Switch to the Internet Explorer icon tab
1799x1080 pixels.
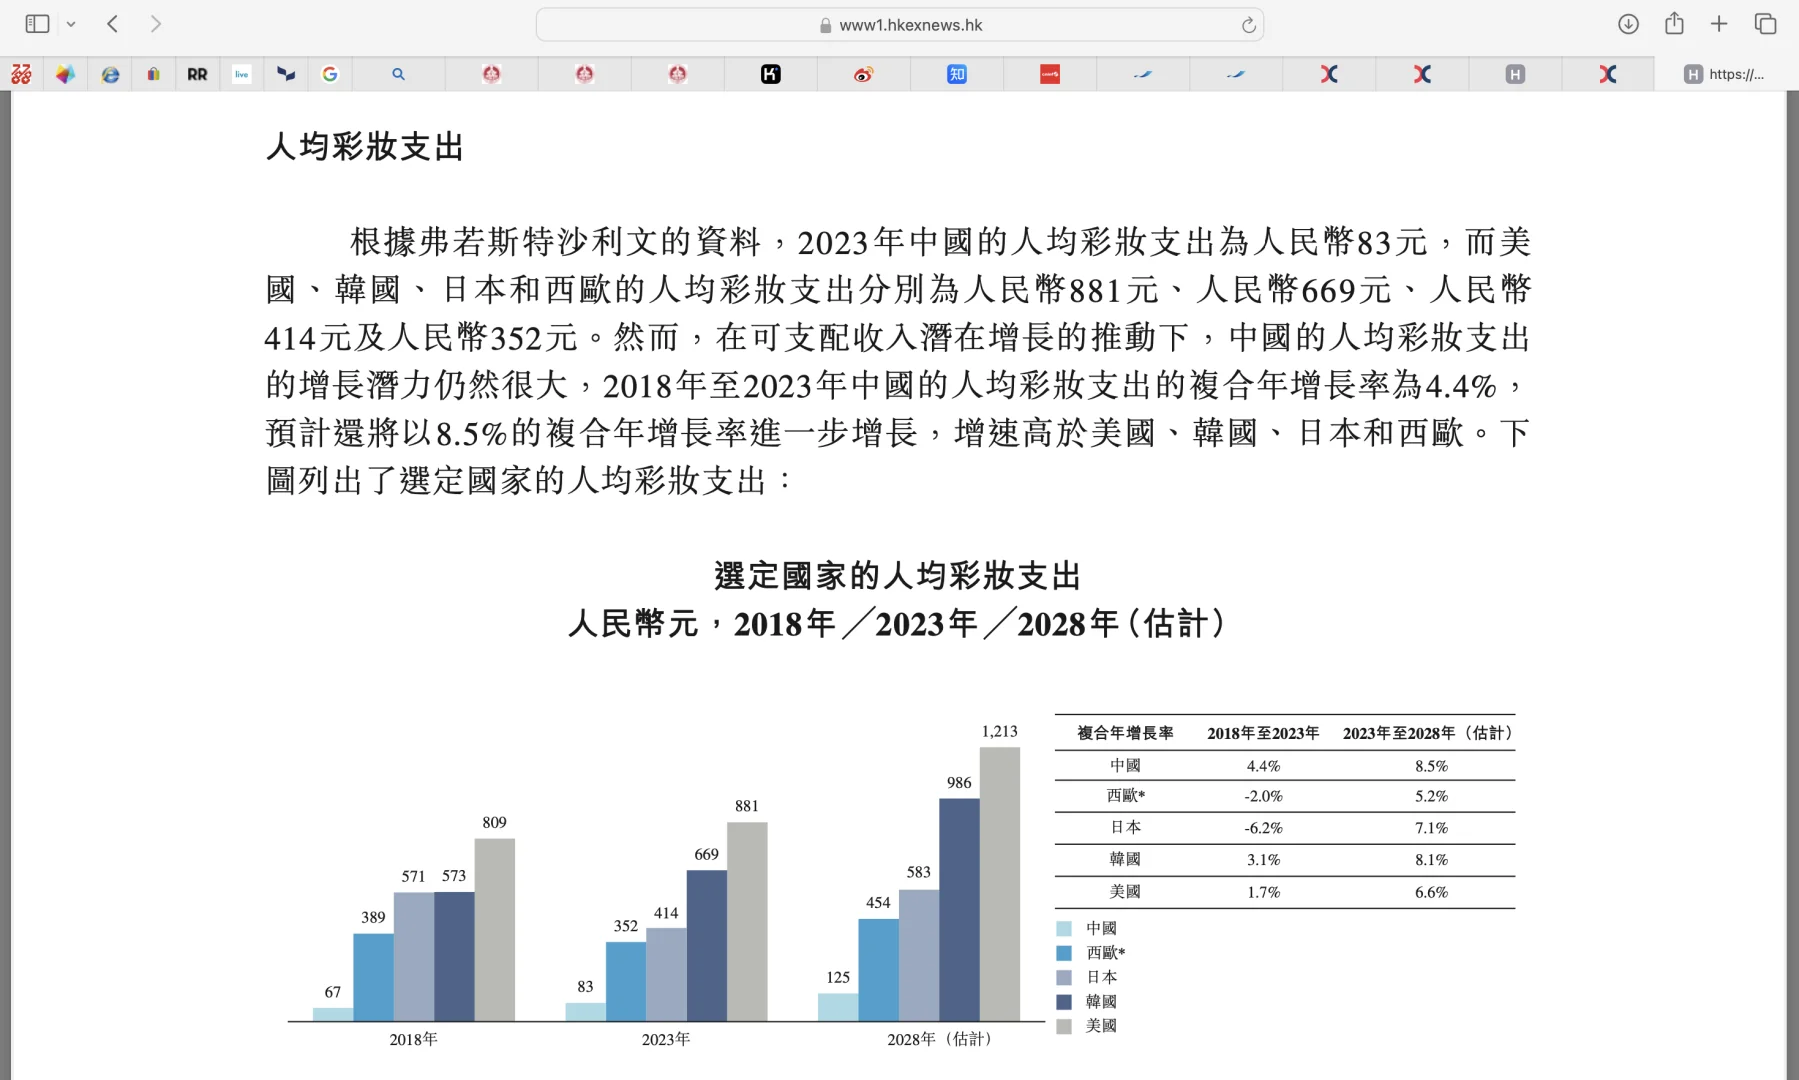click(x=110, y=74)
